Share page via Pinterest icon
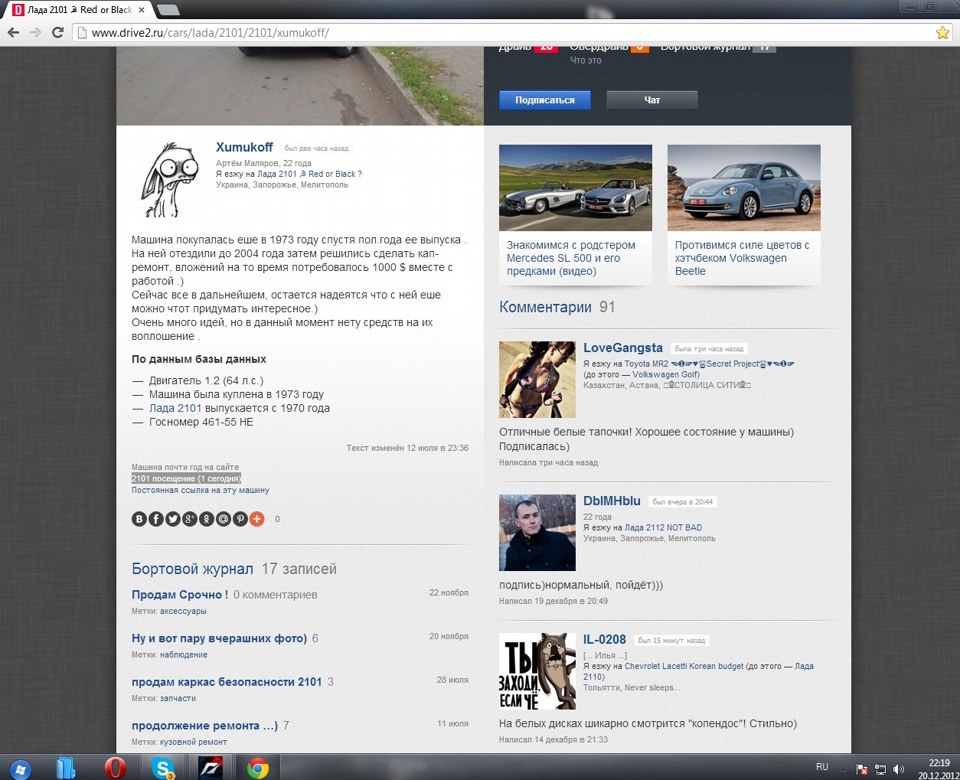The image size is (960, 780). click(240, 519)
